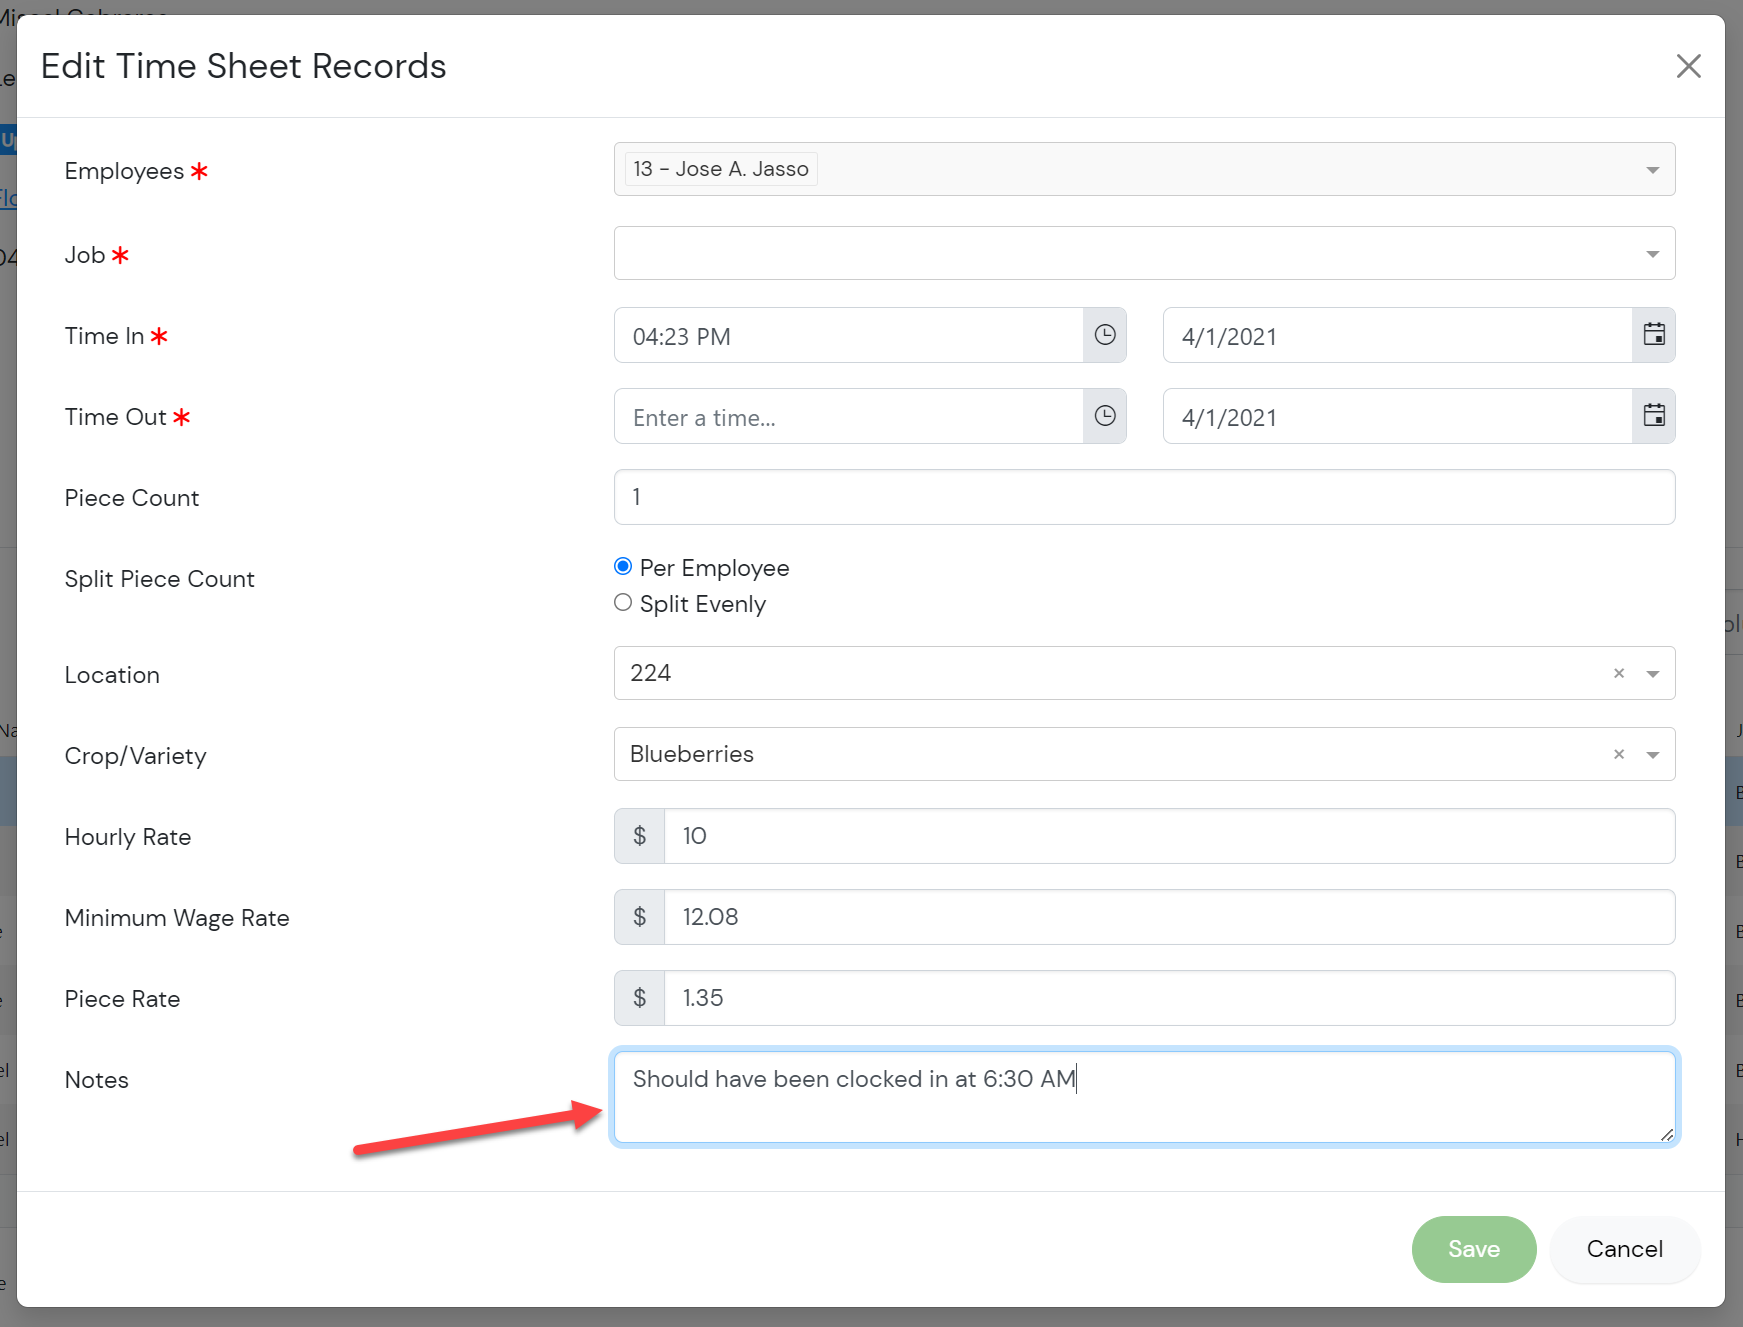
Task: Expand the Location dropdown arrow
Action: tap(1652, 674)
